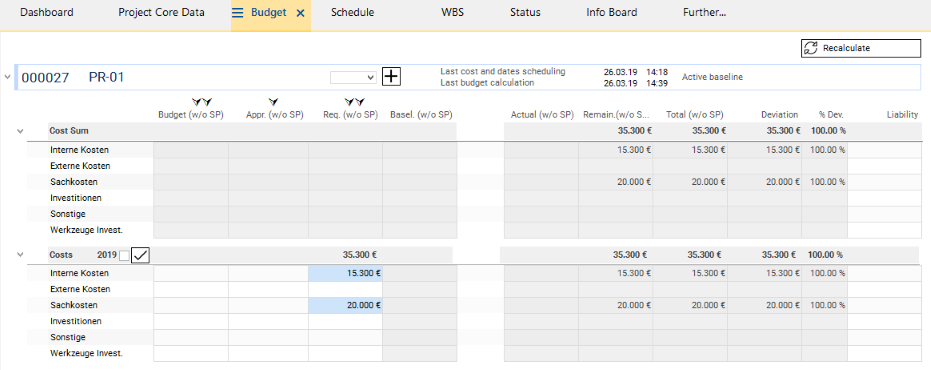931x370 pixels.
Task: Click the Actual (w/o SP) column header
Action: (542, 115)
